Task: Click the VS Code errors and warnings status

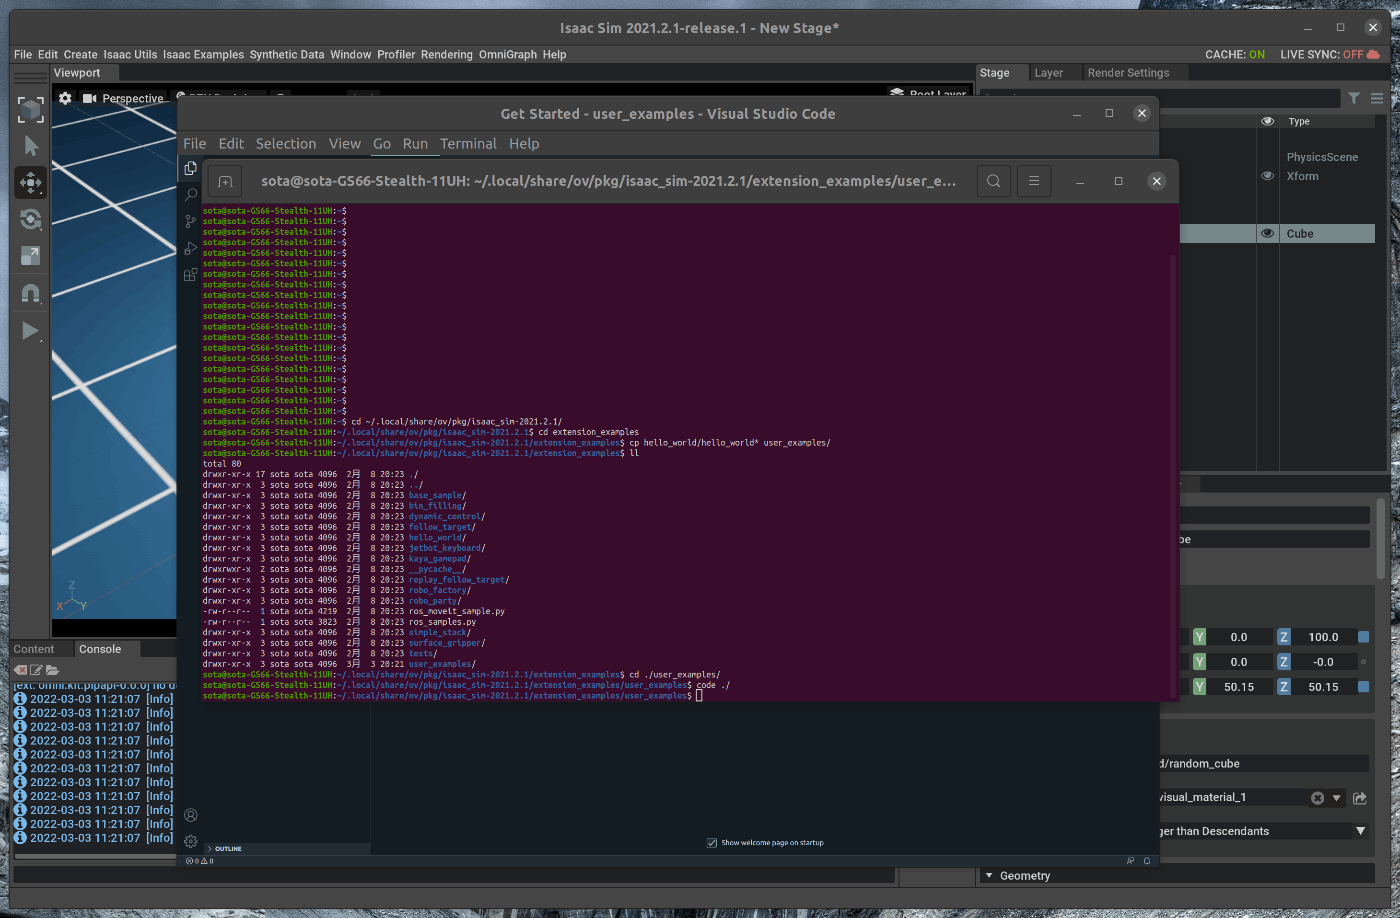Action: coord(200,860)
